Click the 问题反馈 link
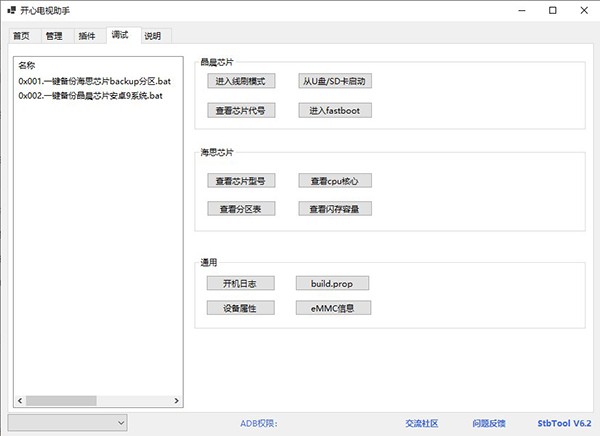 point(488,423)
